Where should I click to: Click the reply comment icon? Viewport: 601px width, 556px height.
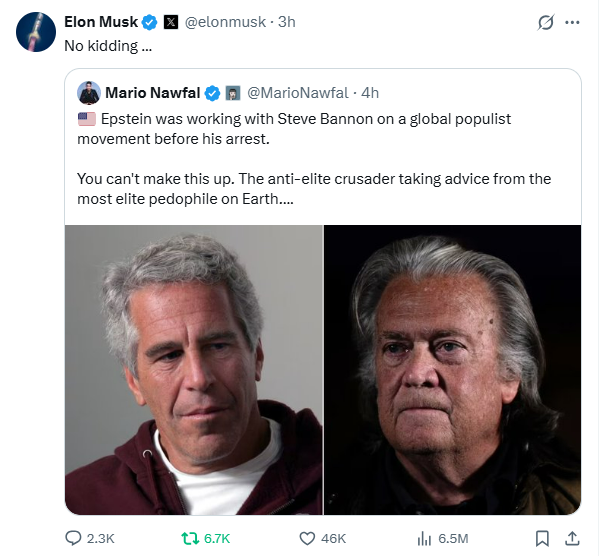[73, 538]
